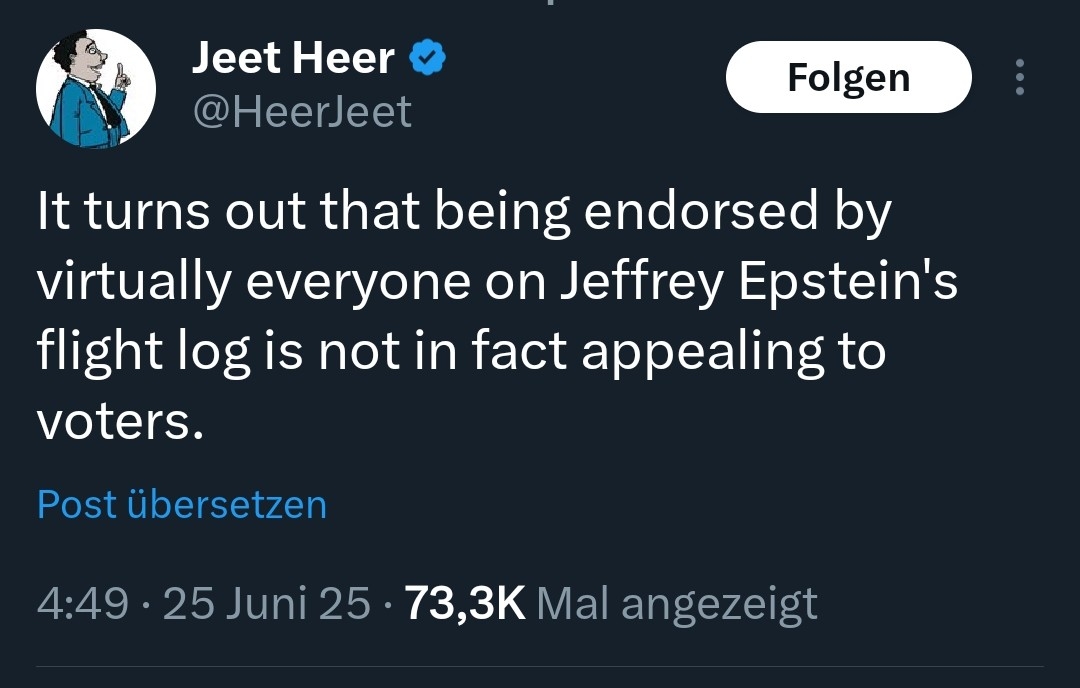Click the 4:49 timestamp

coord(82,603)
